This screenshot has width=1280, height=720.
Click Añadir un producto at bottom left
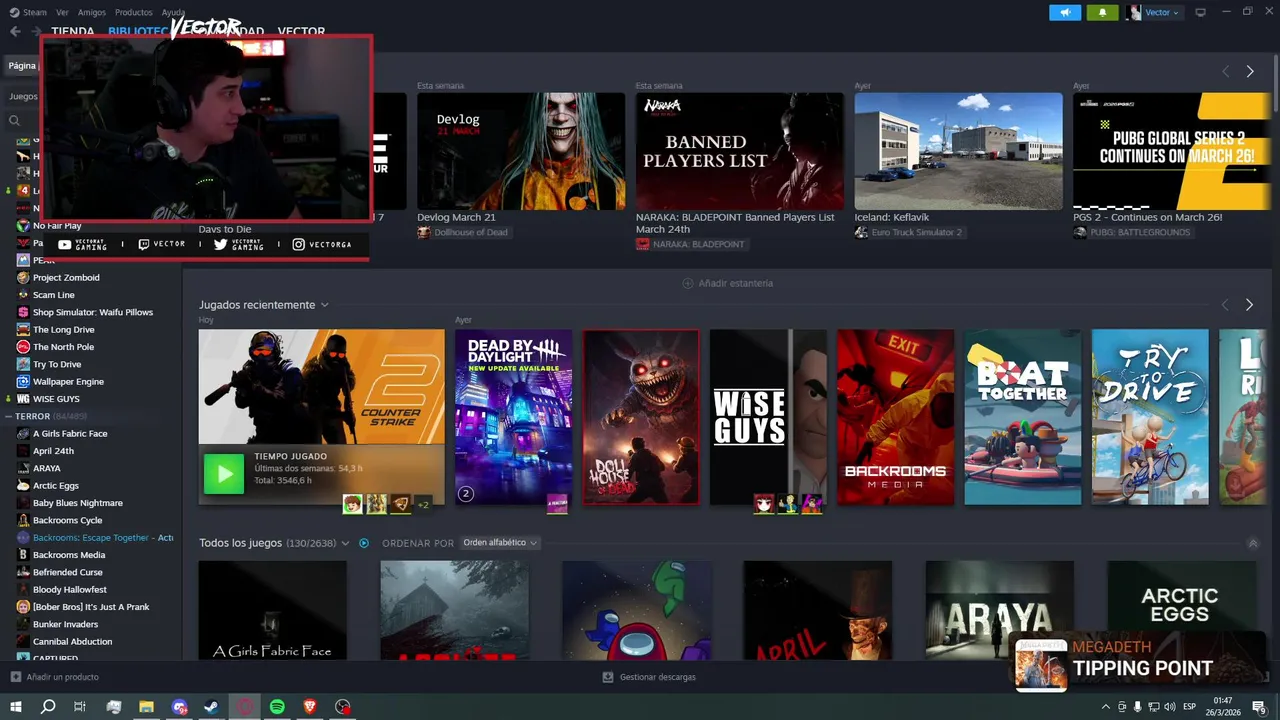(55, 677)
